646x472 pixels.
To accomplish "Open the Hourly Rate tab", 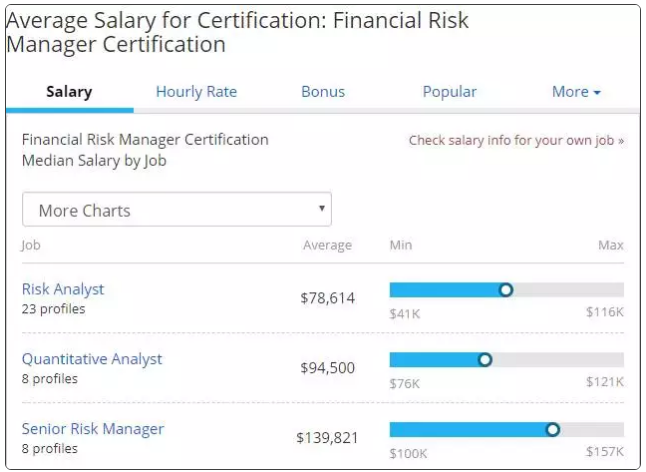I will pyautogui.click(x=196, y=92).
